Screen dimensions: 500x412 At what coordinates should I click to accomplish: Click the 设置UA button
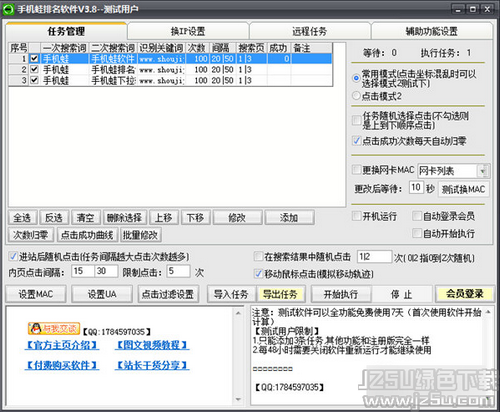(x=102, y=294)
